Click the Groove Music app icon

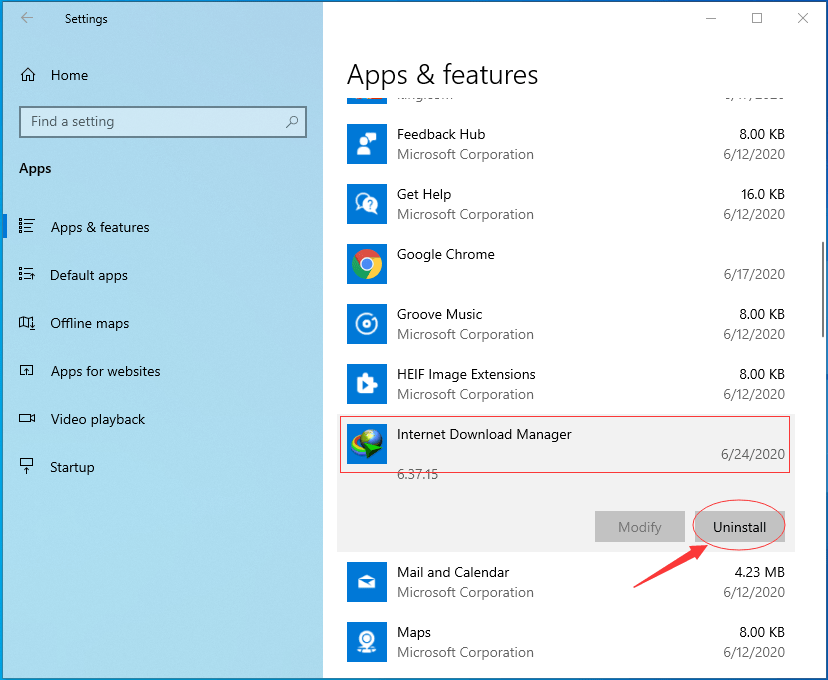(367, 324)
